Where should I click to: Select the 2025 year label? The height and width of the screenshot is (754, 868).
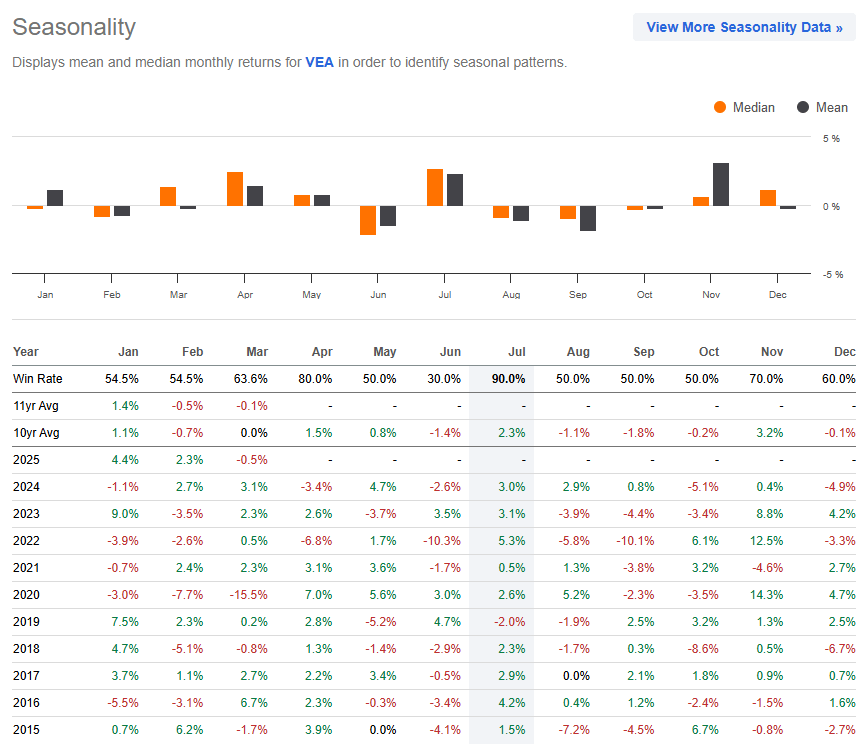click(x=26, y=460)
